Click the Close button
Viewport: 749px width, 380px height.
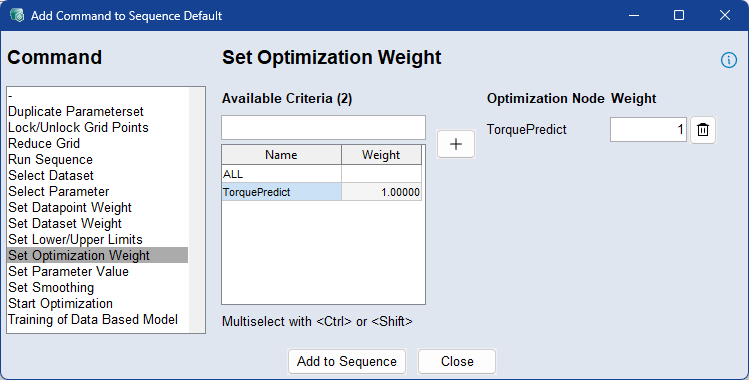click(457, 361)
